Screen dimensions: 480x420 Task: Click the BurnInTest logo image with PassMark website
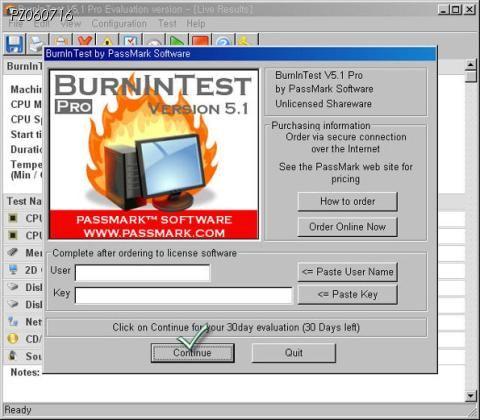pos(154,154)
